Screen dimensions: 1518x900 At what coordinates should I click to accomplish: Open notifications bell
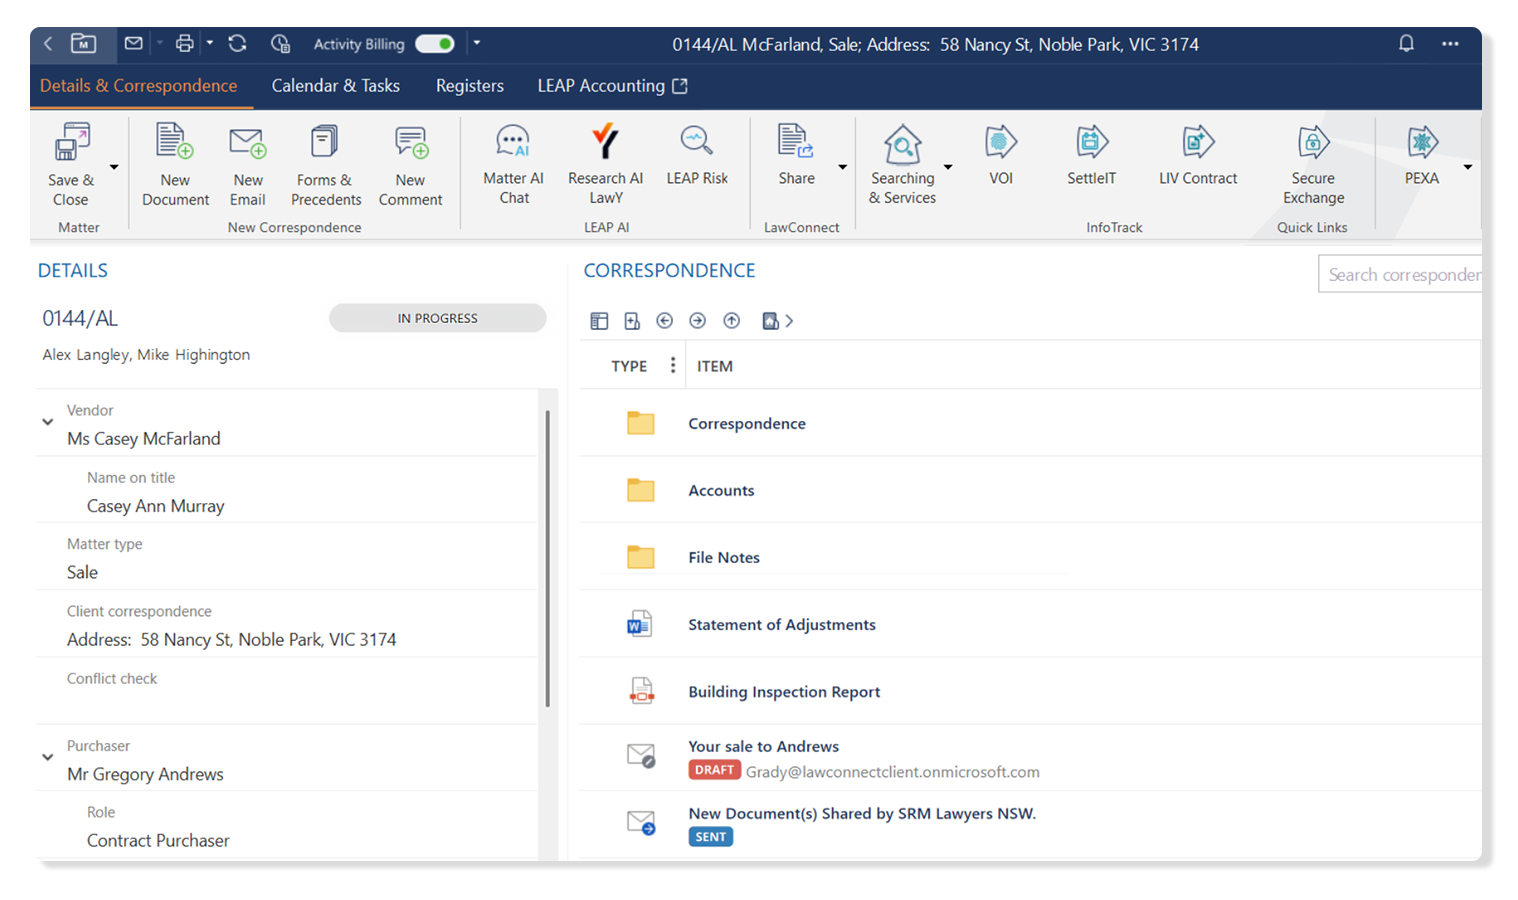(1406, 43)
